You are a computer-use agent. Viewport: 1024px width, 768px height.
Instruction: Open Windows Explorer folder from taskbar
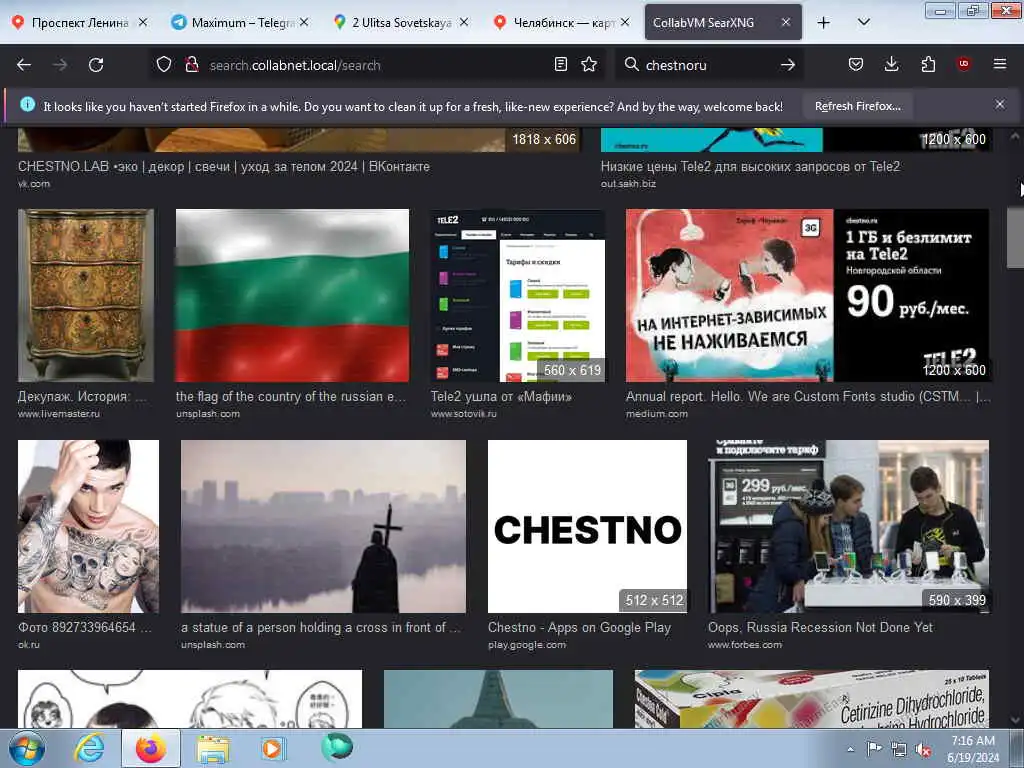tap(213, 748)
